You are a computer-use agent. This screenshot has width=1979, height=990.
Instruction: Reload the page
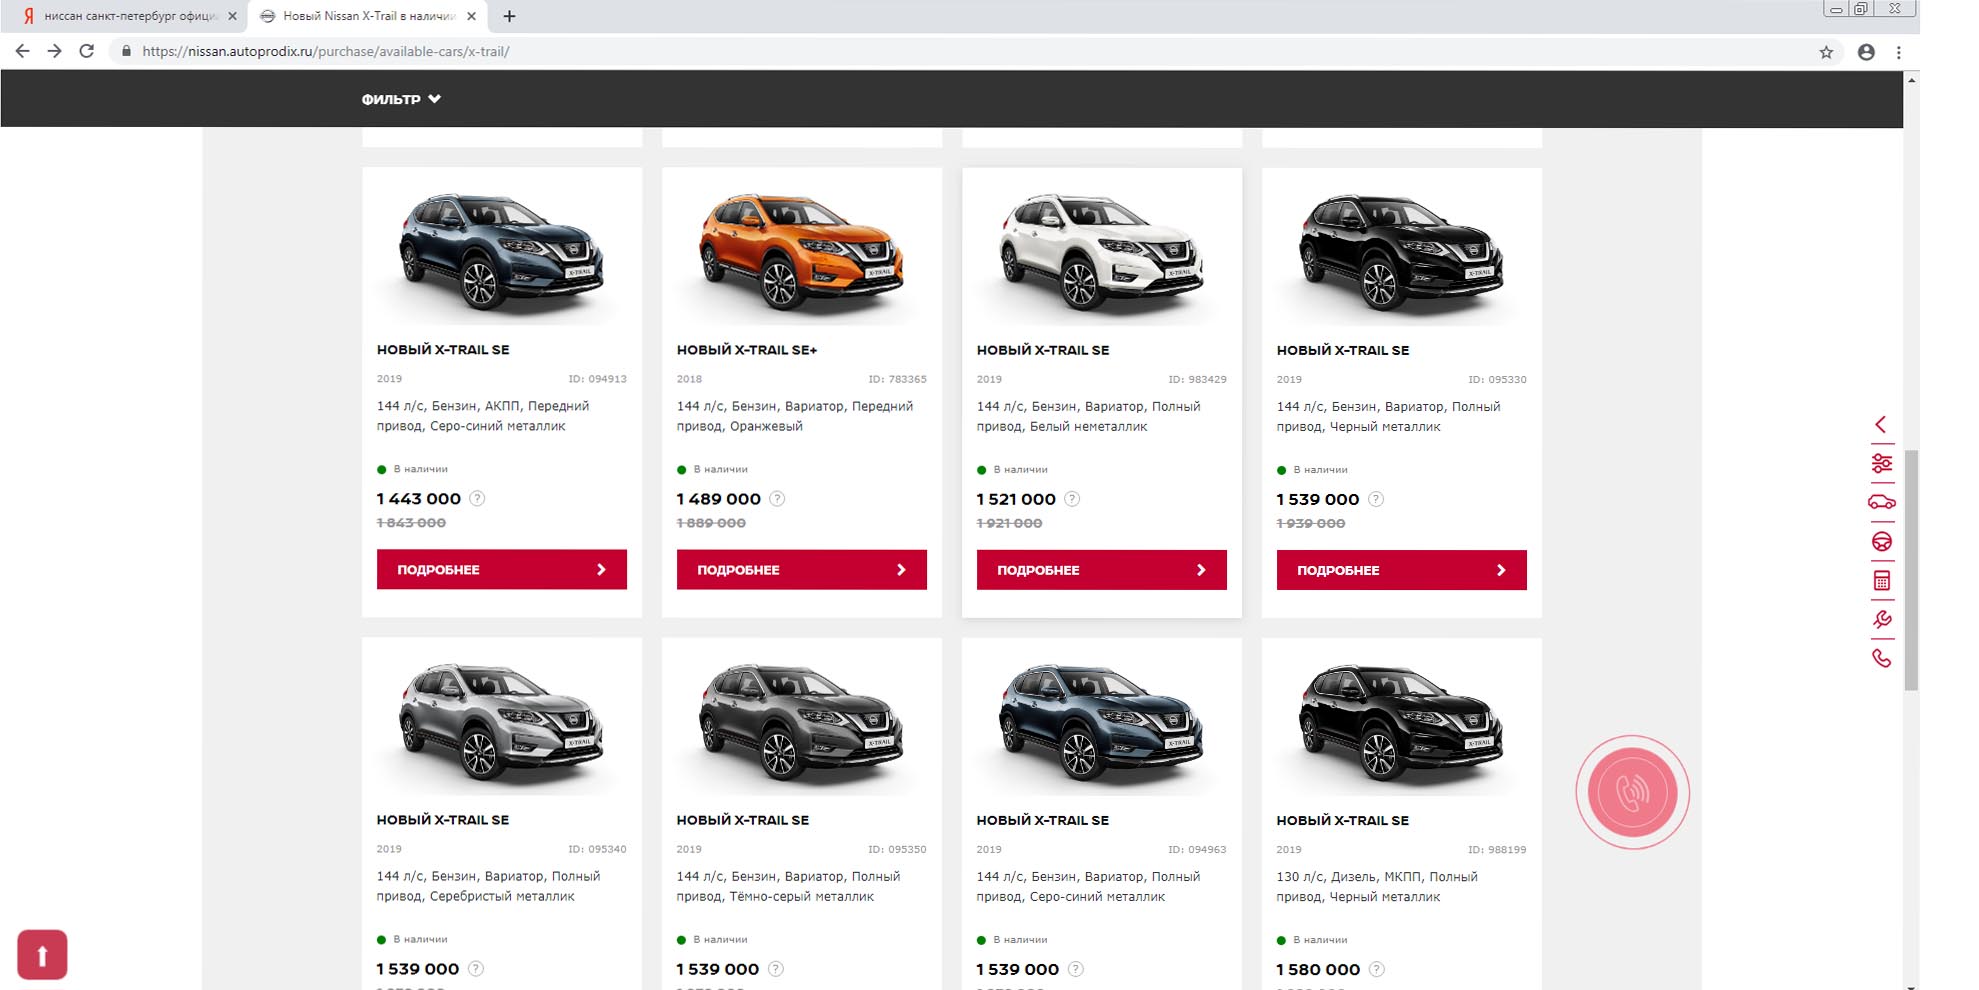[87, 51]
